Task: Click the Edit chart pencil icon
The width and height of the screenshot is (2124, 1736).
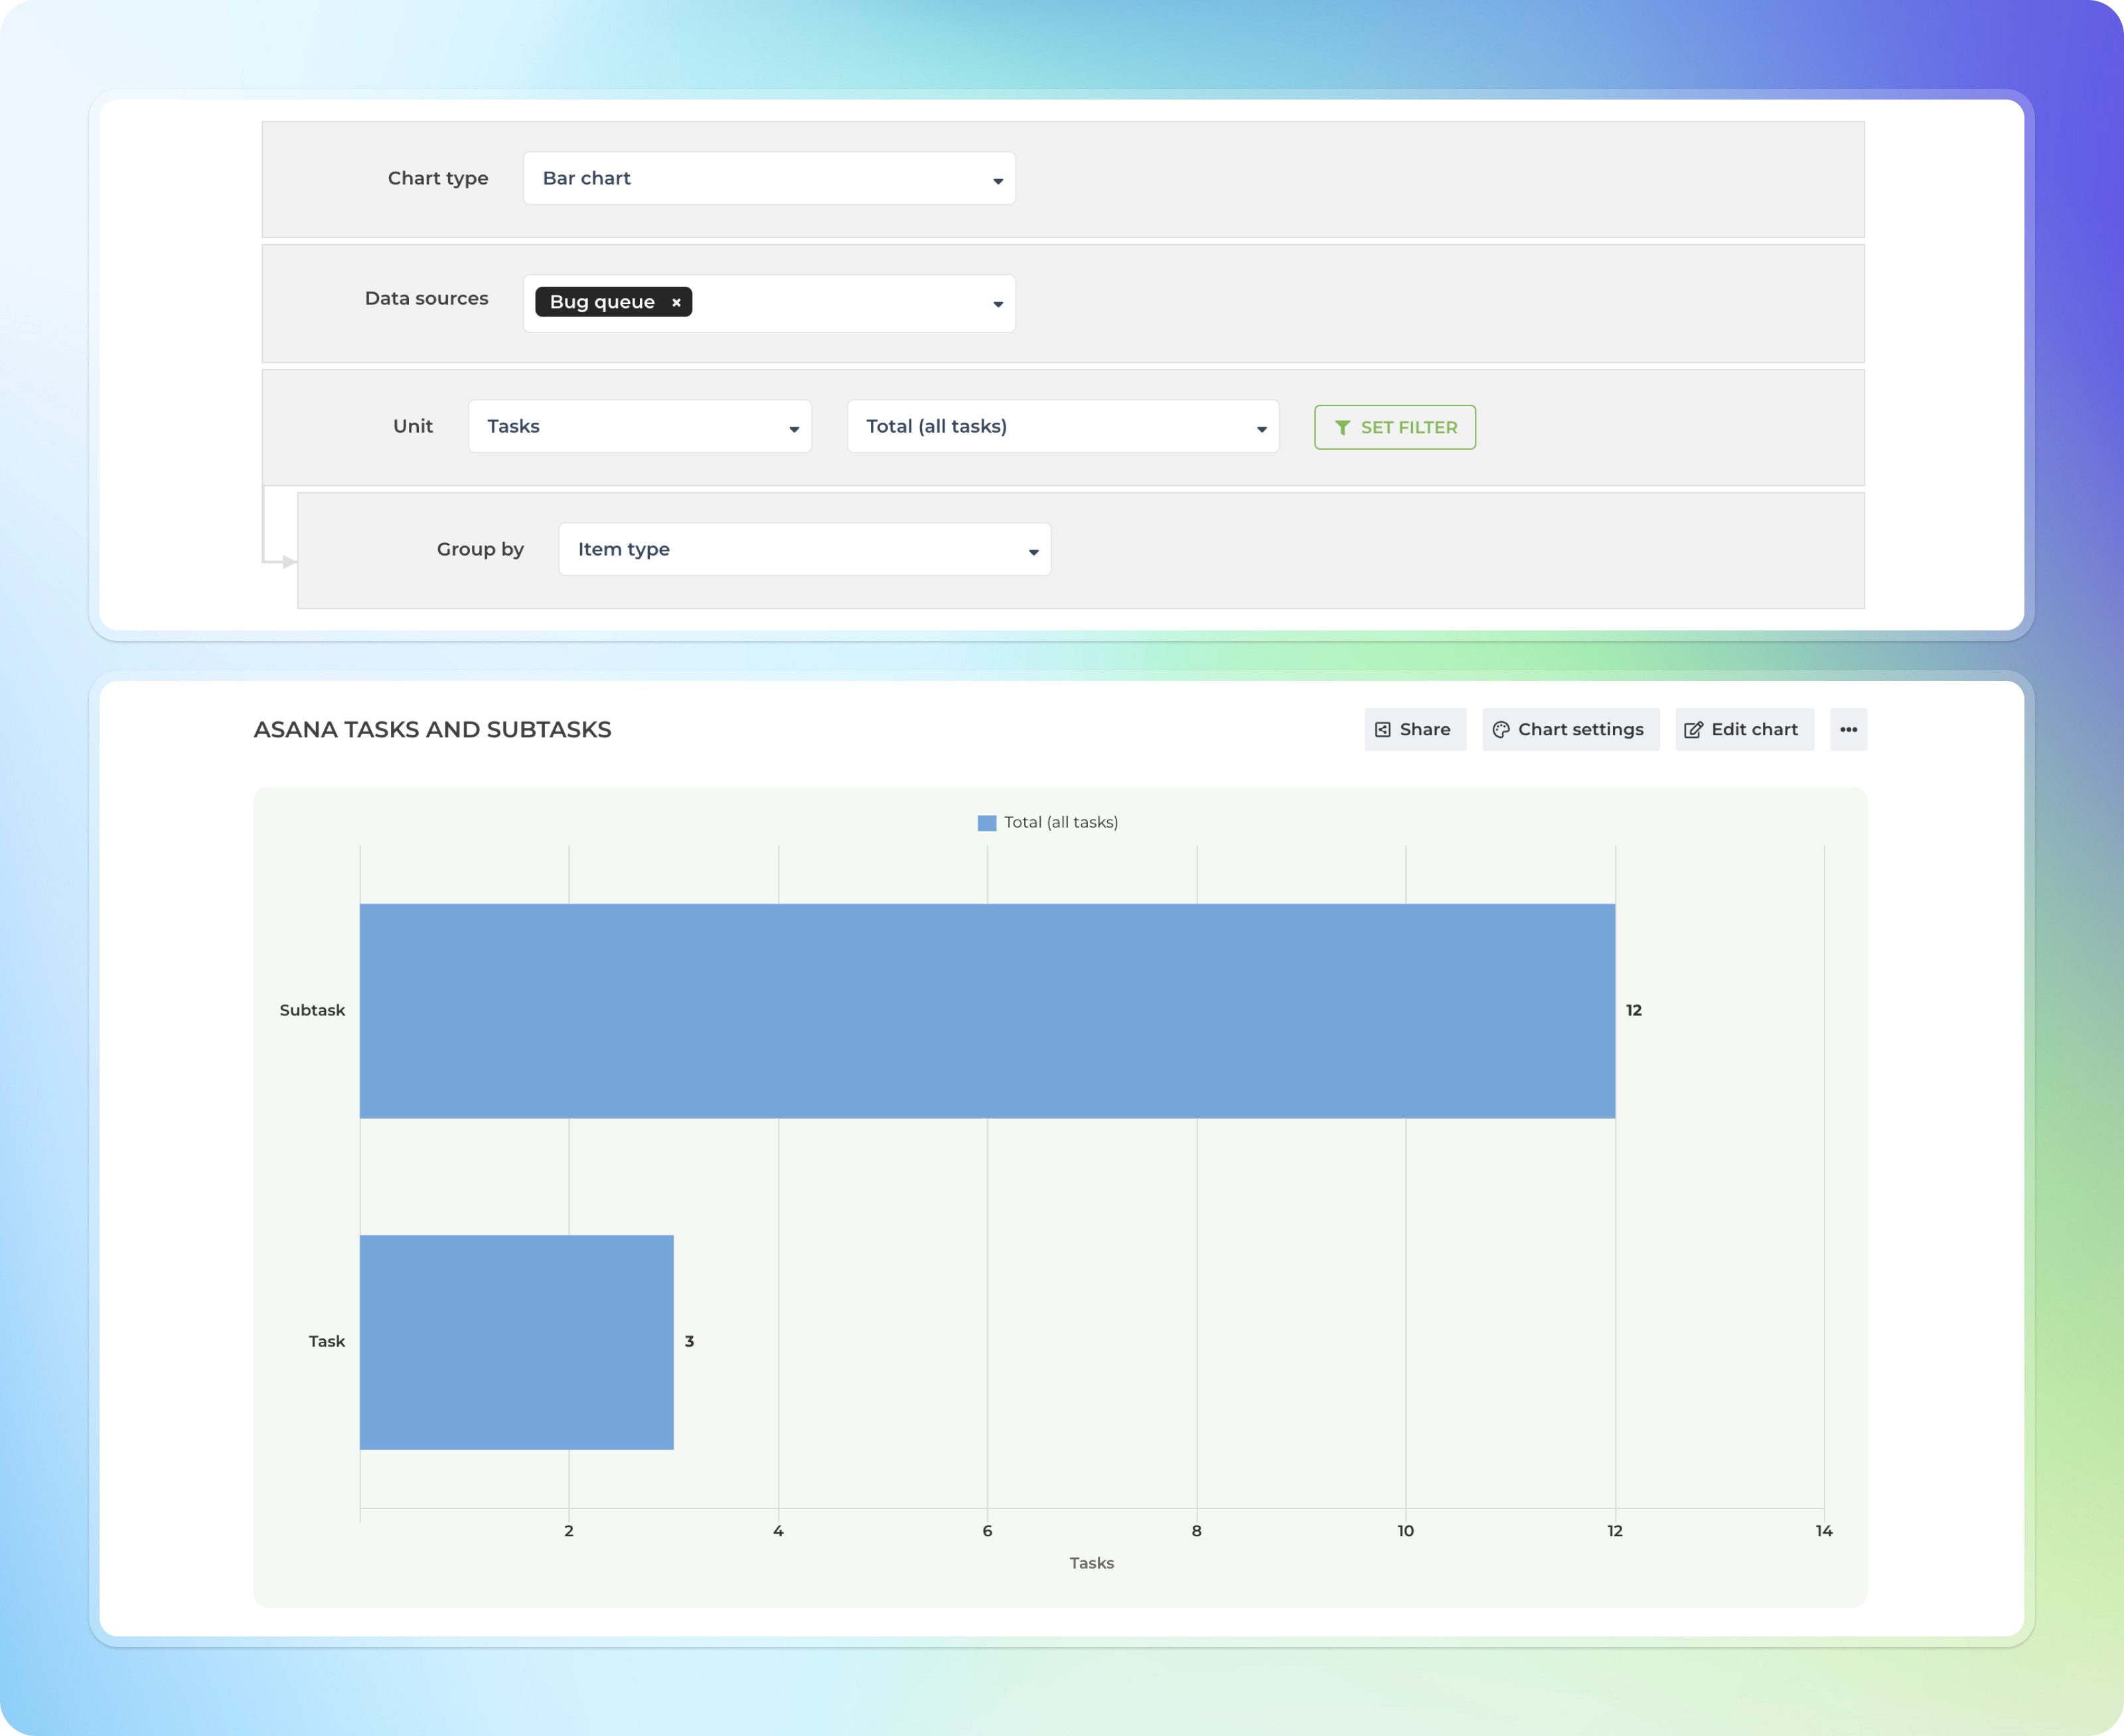Action: (1693, 730)
